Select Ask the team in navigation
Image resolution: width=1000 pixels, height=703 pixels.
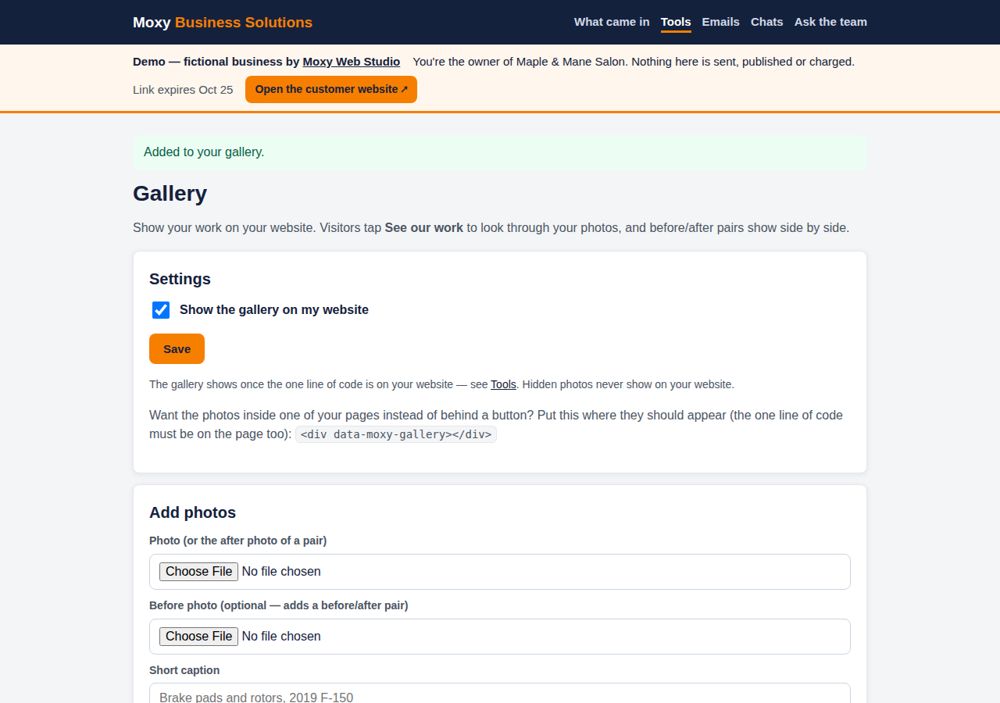pos(830,22)
